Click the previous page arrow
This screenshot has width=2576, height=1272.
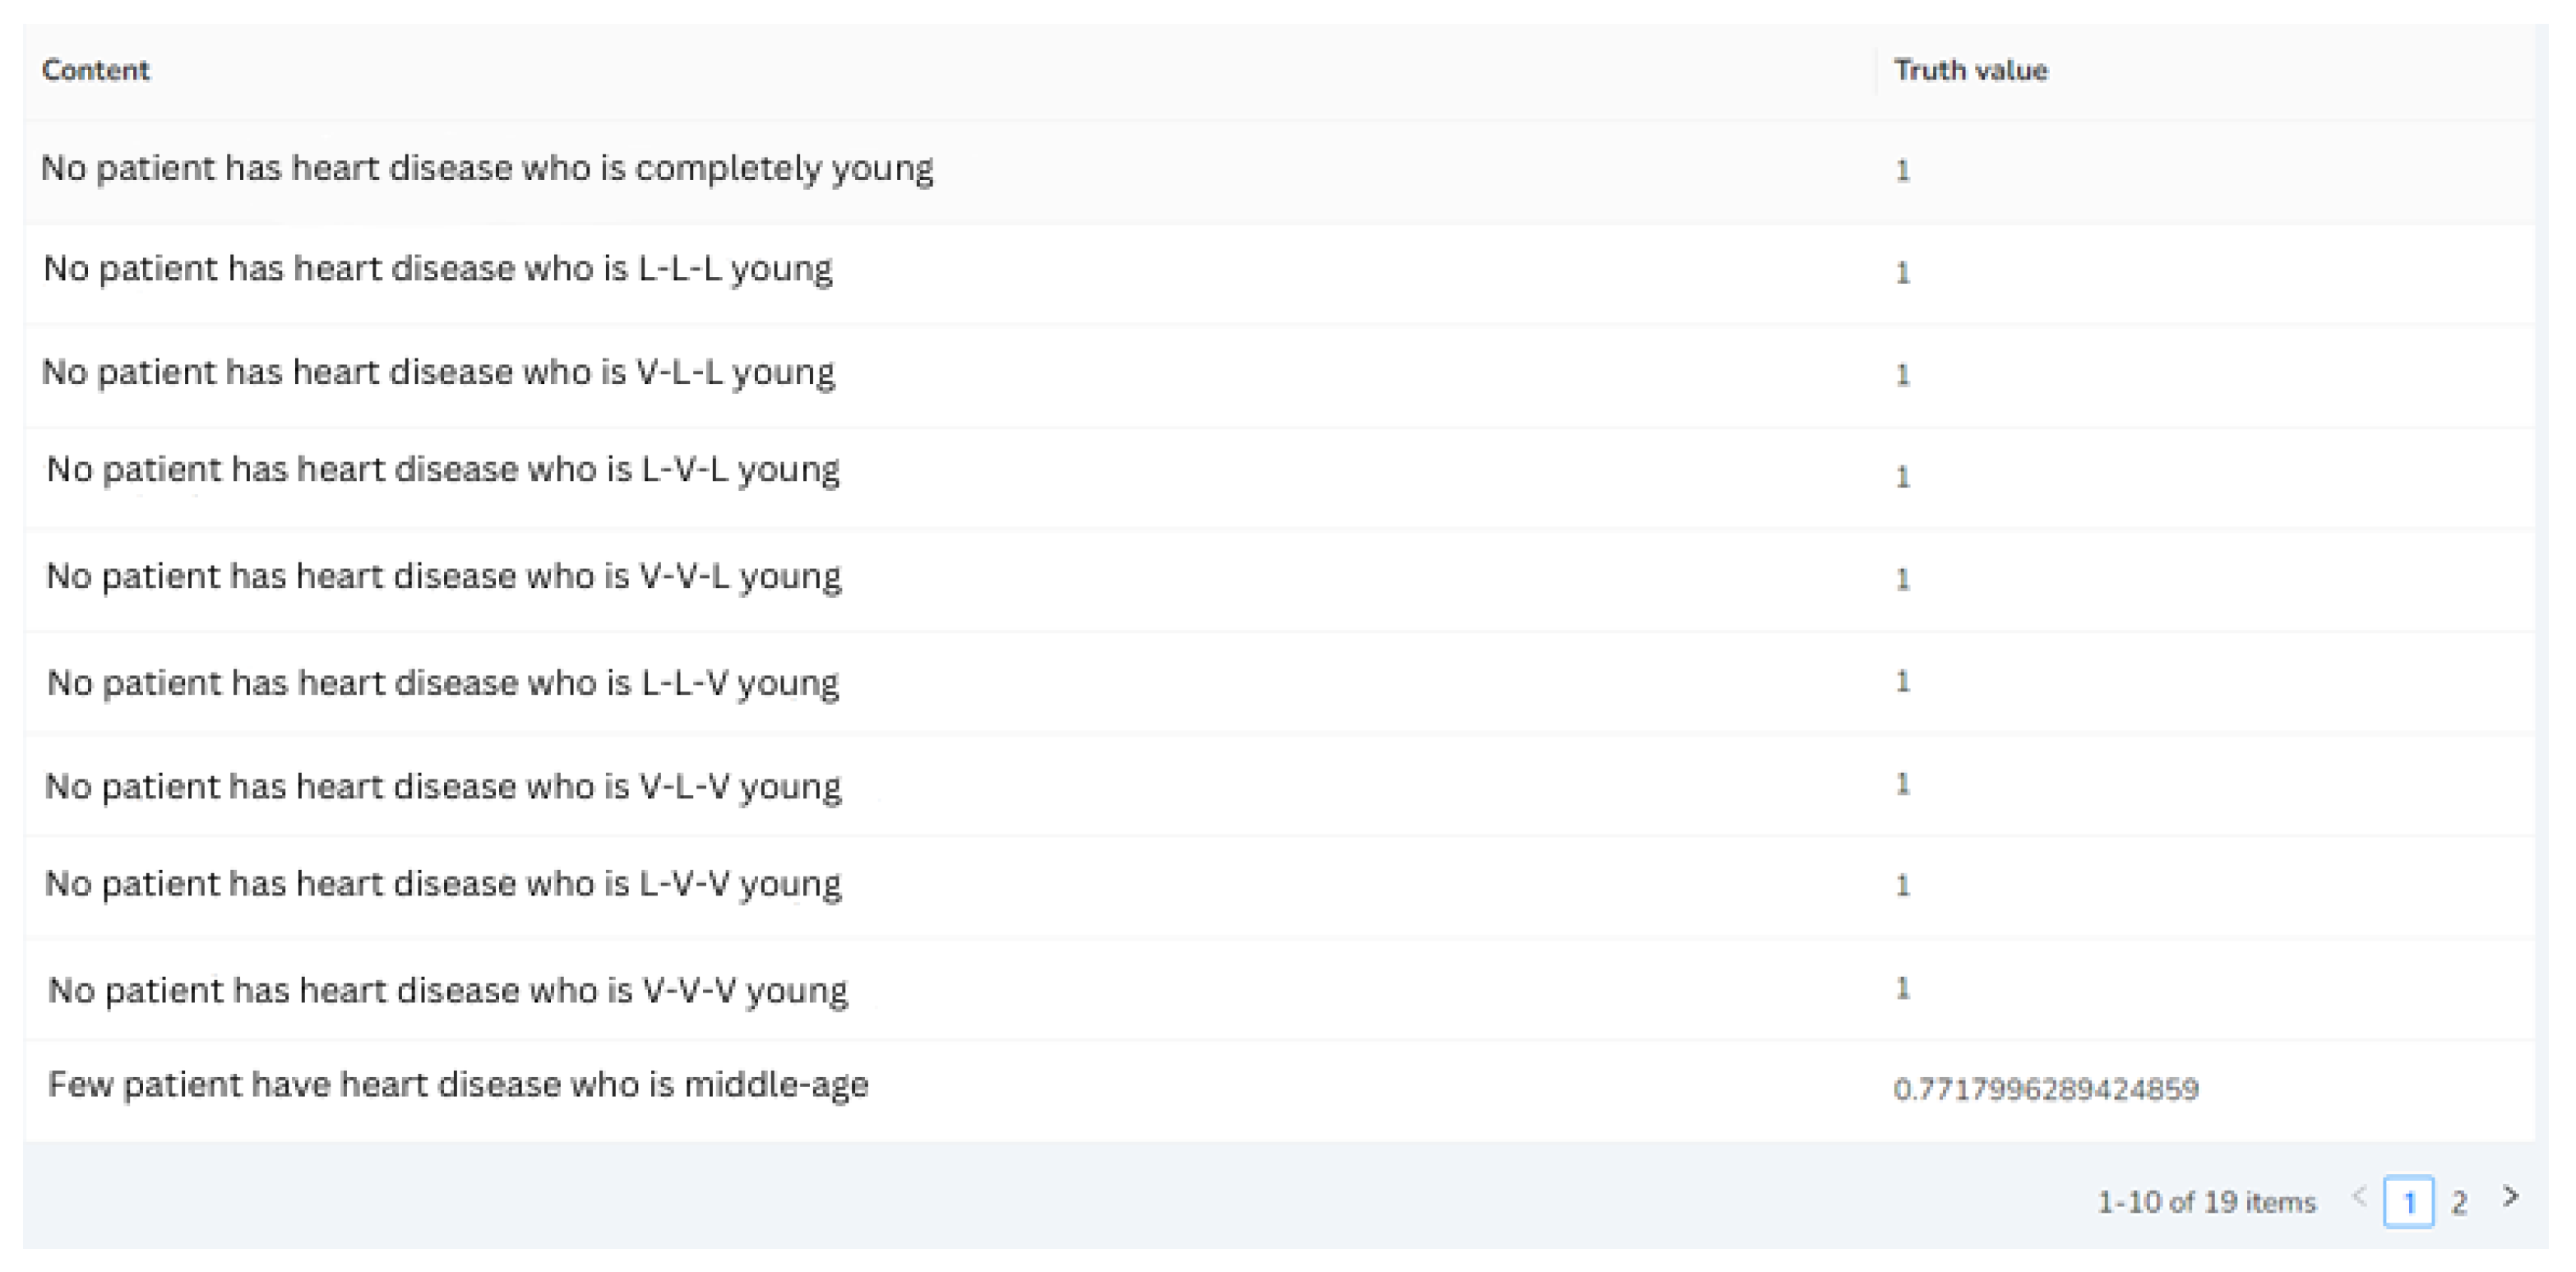(x=2359, y=1197)
